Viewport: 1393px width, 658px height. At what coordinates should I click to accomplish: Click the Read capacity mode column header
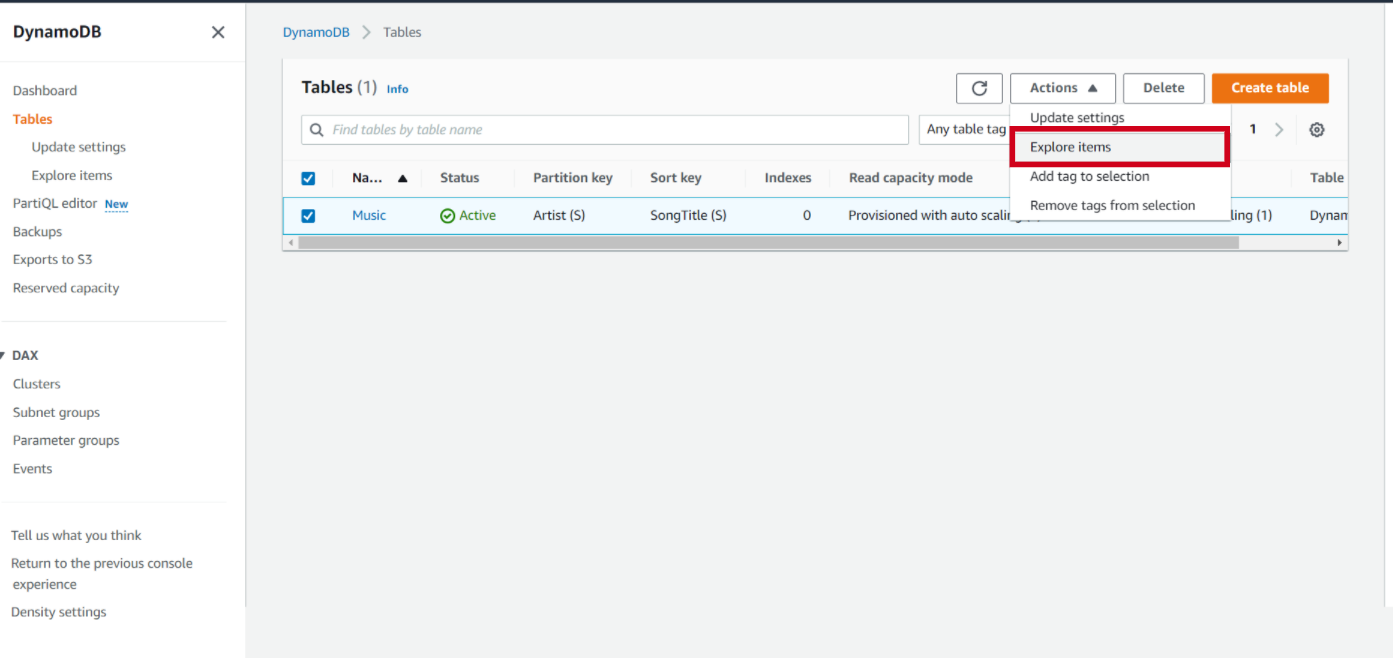point(911,178)
